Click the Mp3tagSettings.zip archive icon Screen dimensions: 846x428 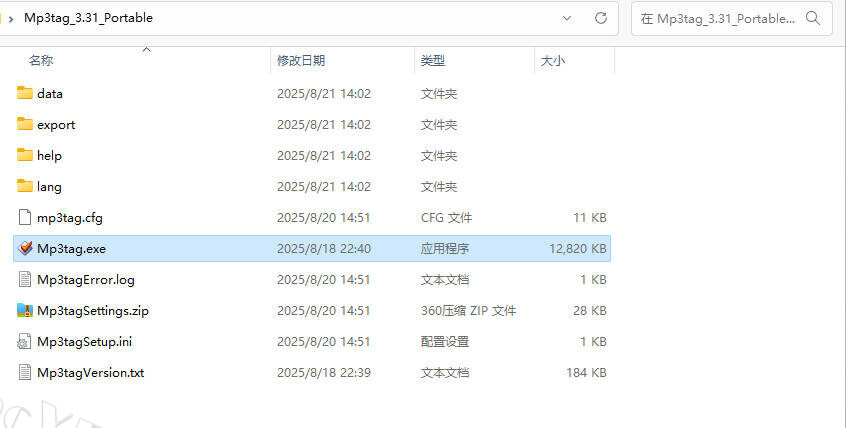click(25, 310)
